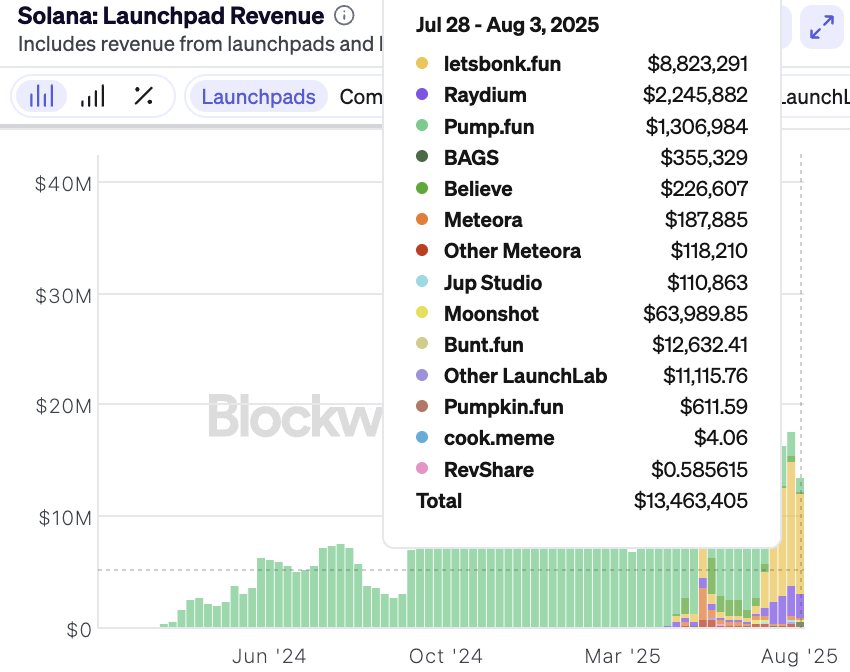Click the letsbonk.fun label in tooltip
Viewport: 850px width, 672px height.
point(502,64)
